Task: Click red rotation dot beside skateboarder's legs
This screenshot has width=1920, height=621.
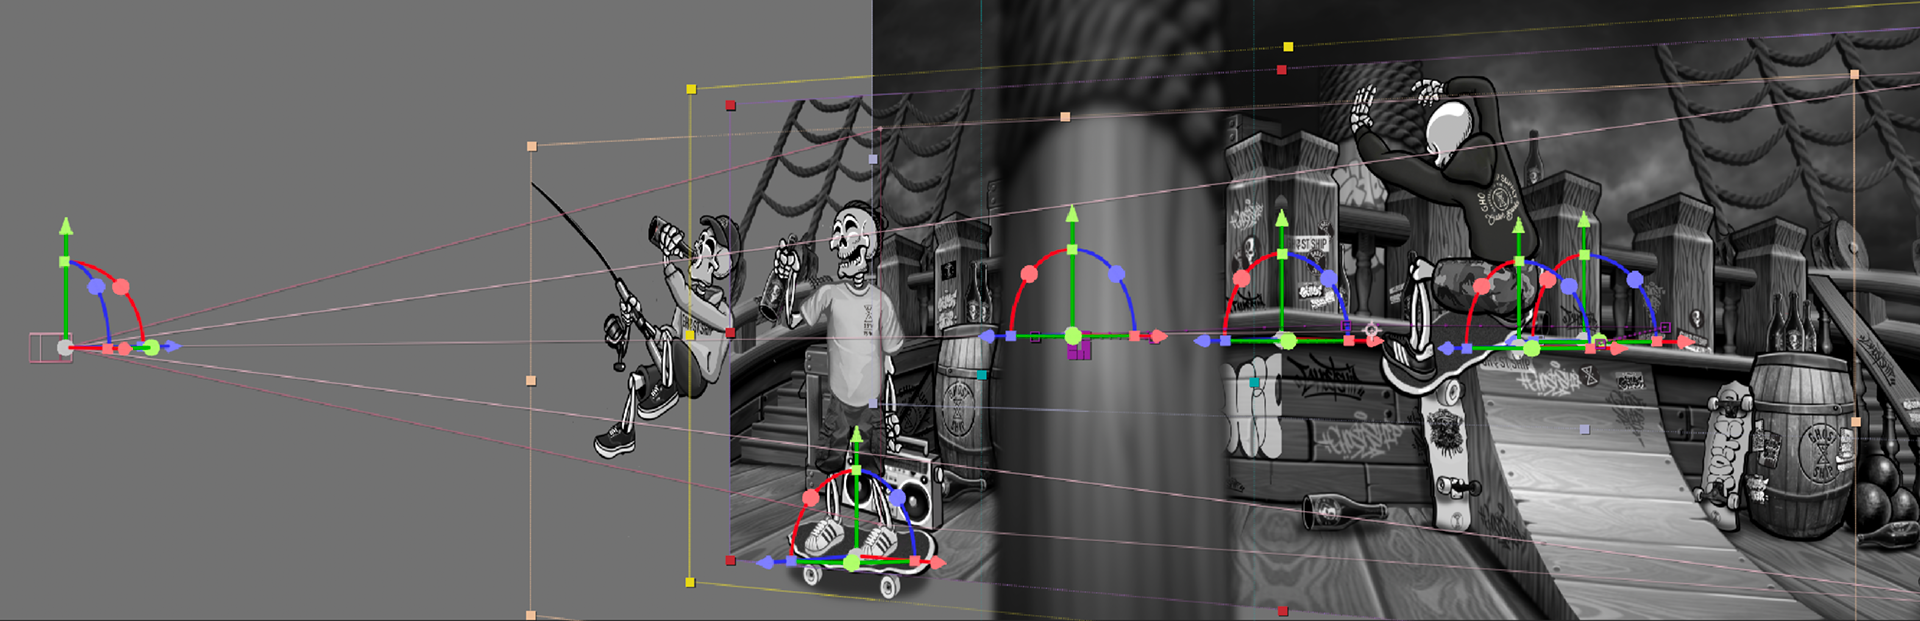Action: (811, 497)
